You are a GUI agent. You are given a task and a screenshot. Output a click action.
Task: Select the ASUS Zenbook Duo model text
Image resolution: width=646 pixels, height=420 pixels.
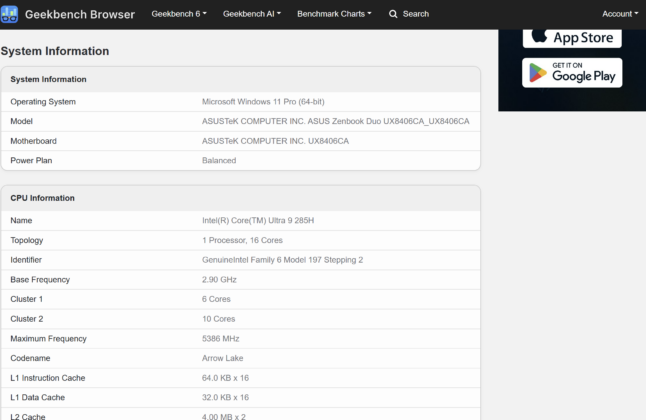click(x=335, y=121)
